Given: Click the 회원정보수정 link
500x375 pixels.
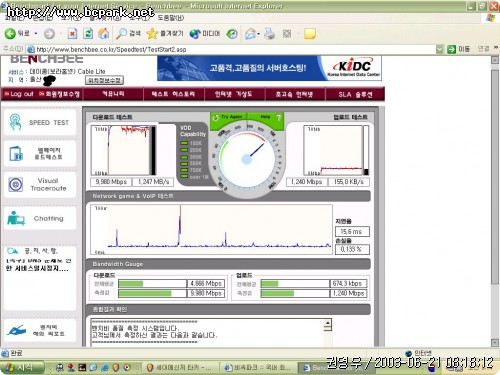Looking at the screenshot, I should [60, 94].
